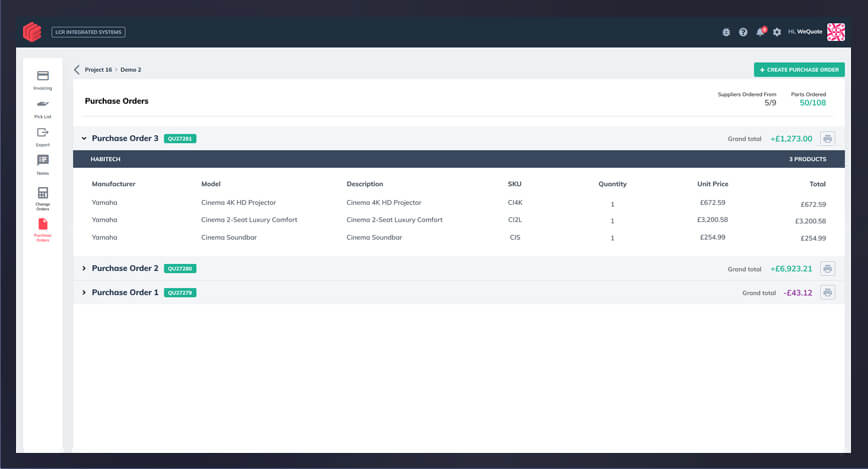This screenshot has height=469, width=868.
Task: Click printer icon for Purchase Order 1
Action: pyautogui.click(x=827, y=292)
